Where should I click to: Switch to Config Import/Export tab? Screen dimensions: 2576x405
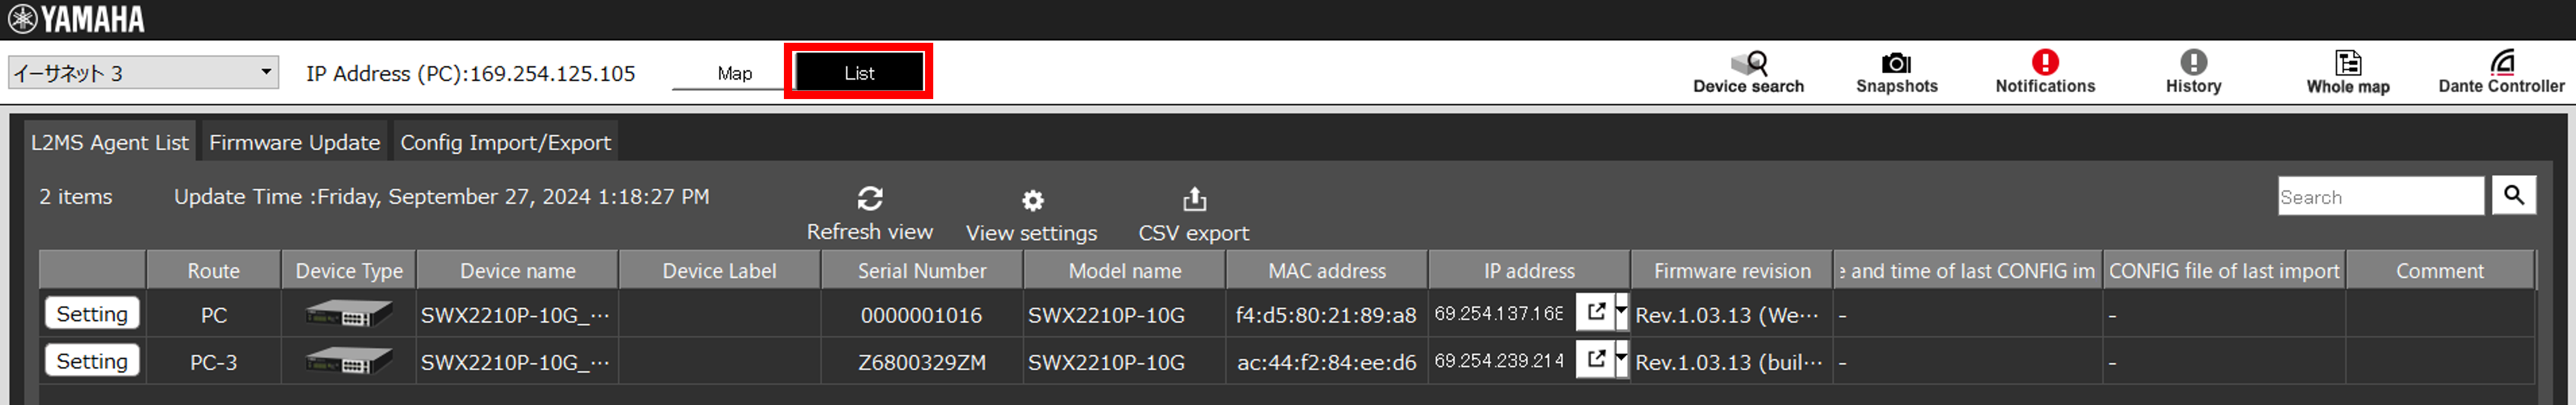click(505, 143)
